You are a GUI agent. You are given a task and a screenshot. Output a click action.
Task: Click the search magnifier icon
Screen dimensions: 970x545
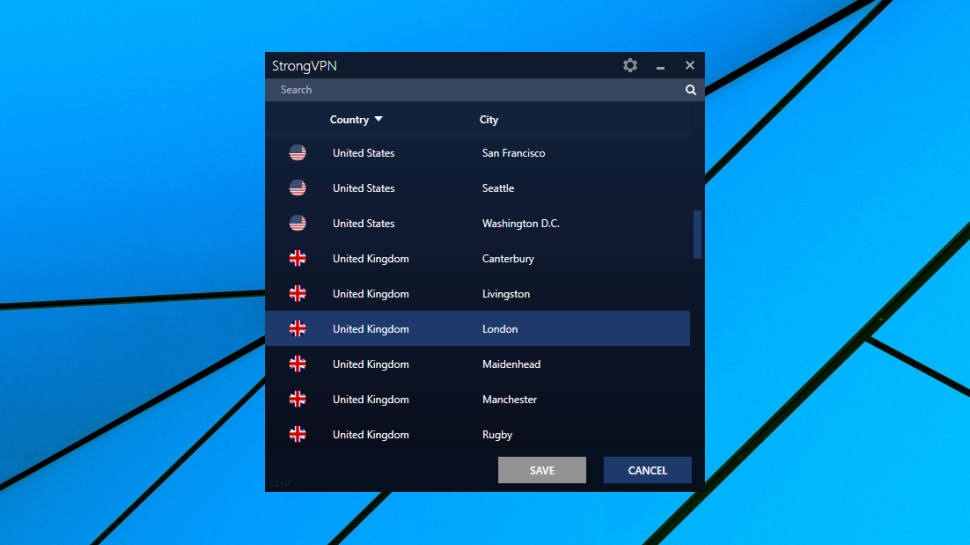690,90
